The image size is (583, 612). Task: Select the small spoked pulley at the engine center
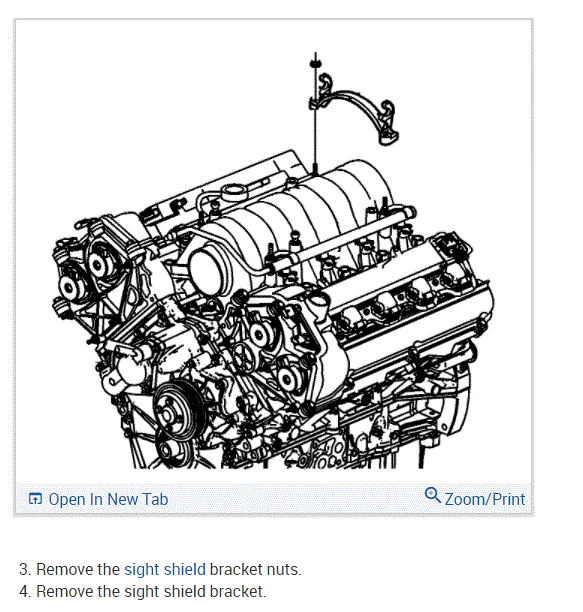pos(244,357)
